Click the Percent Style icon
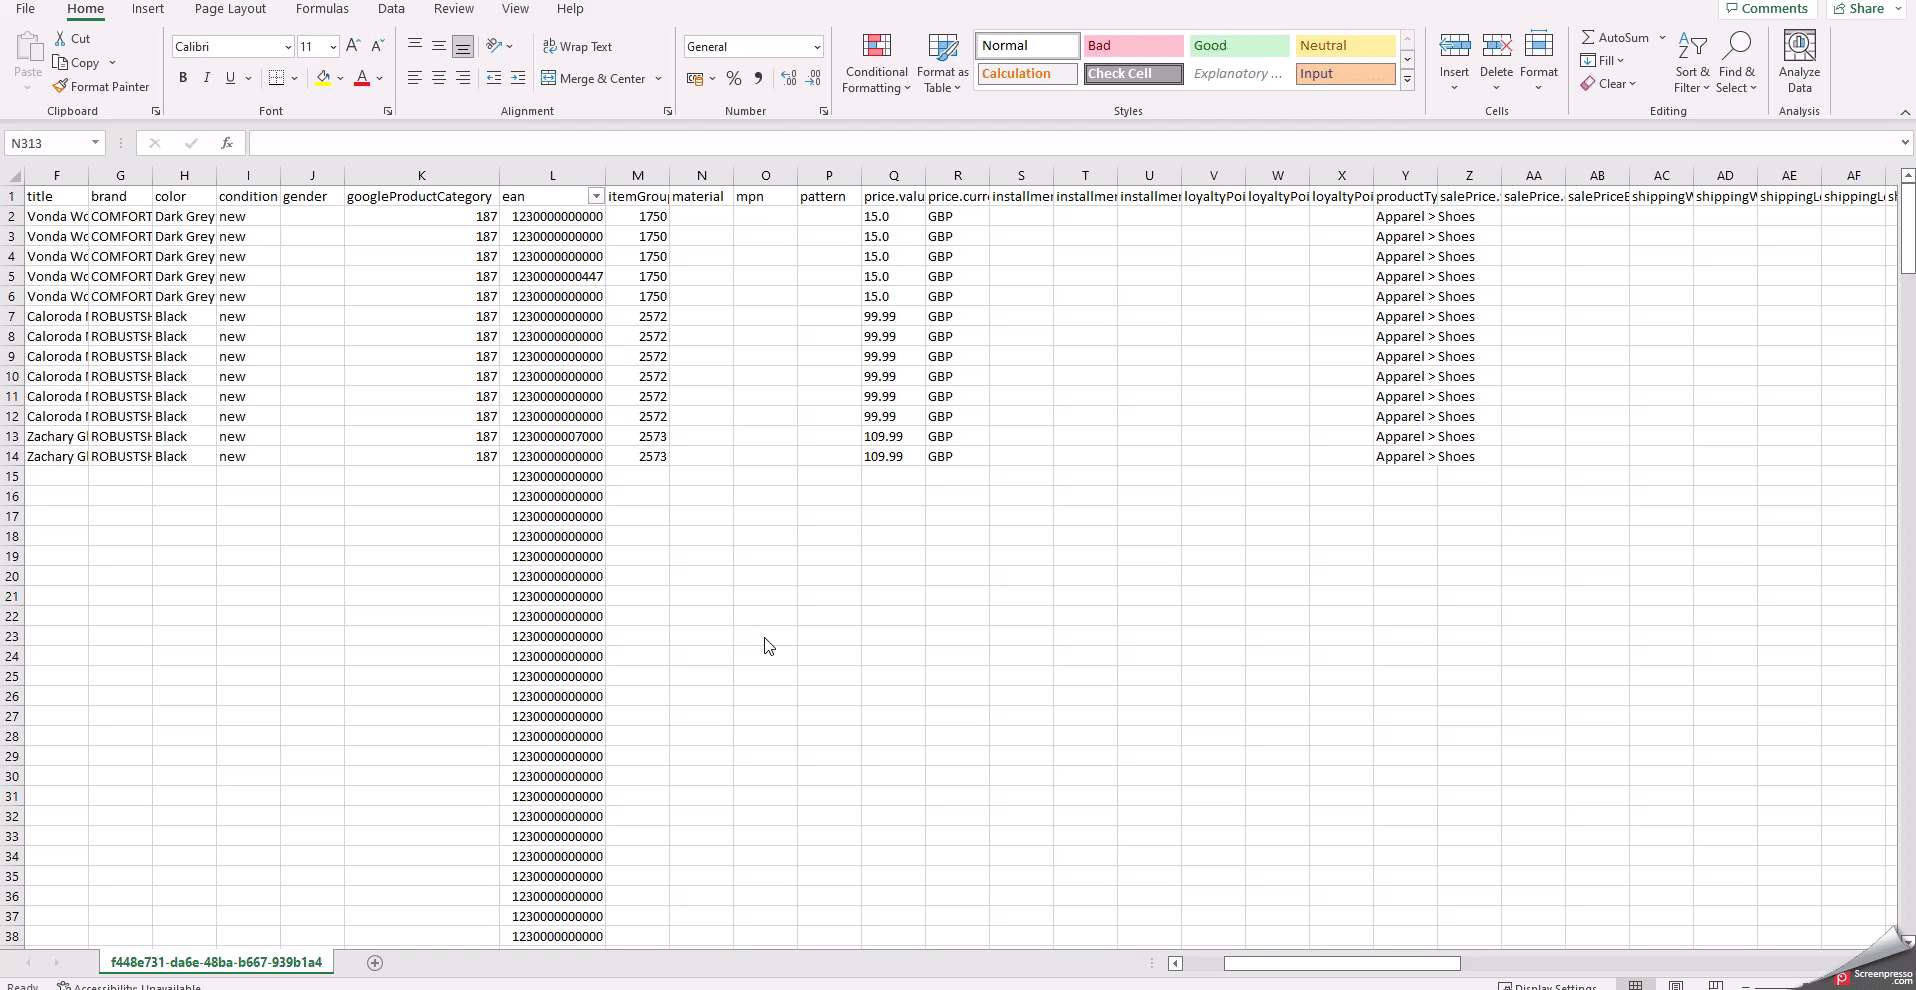The image size is (1916, 990). click(734, 78)
